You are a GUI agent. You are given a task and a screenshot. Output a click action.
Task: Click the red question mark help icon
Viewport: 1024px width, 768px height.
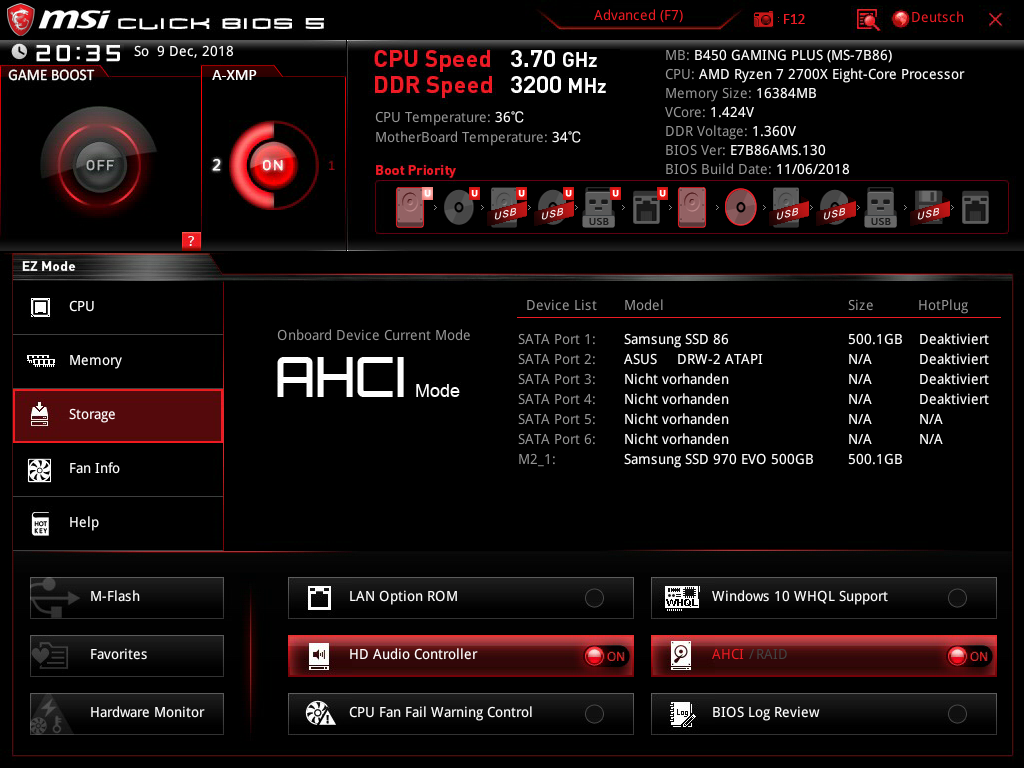[192, 240]
